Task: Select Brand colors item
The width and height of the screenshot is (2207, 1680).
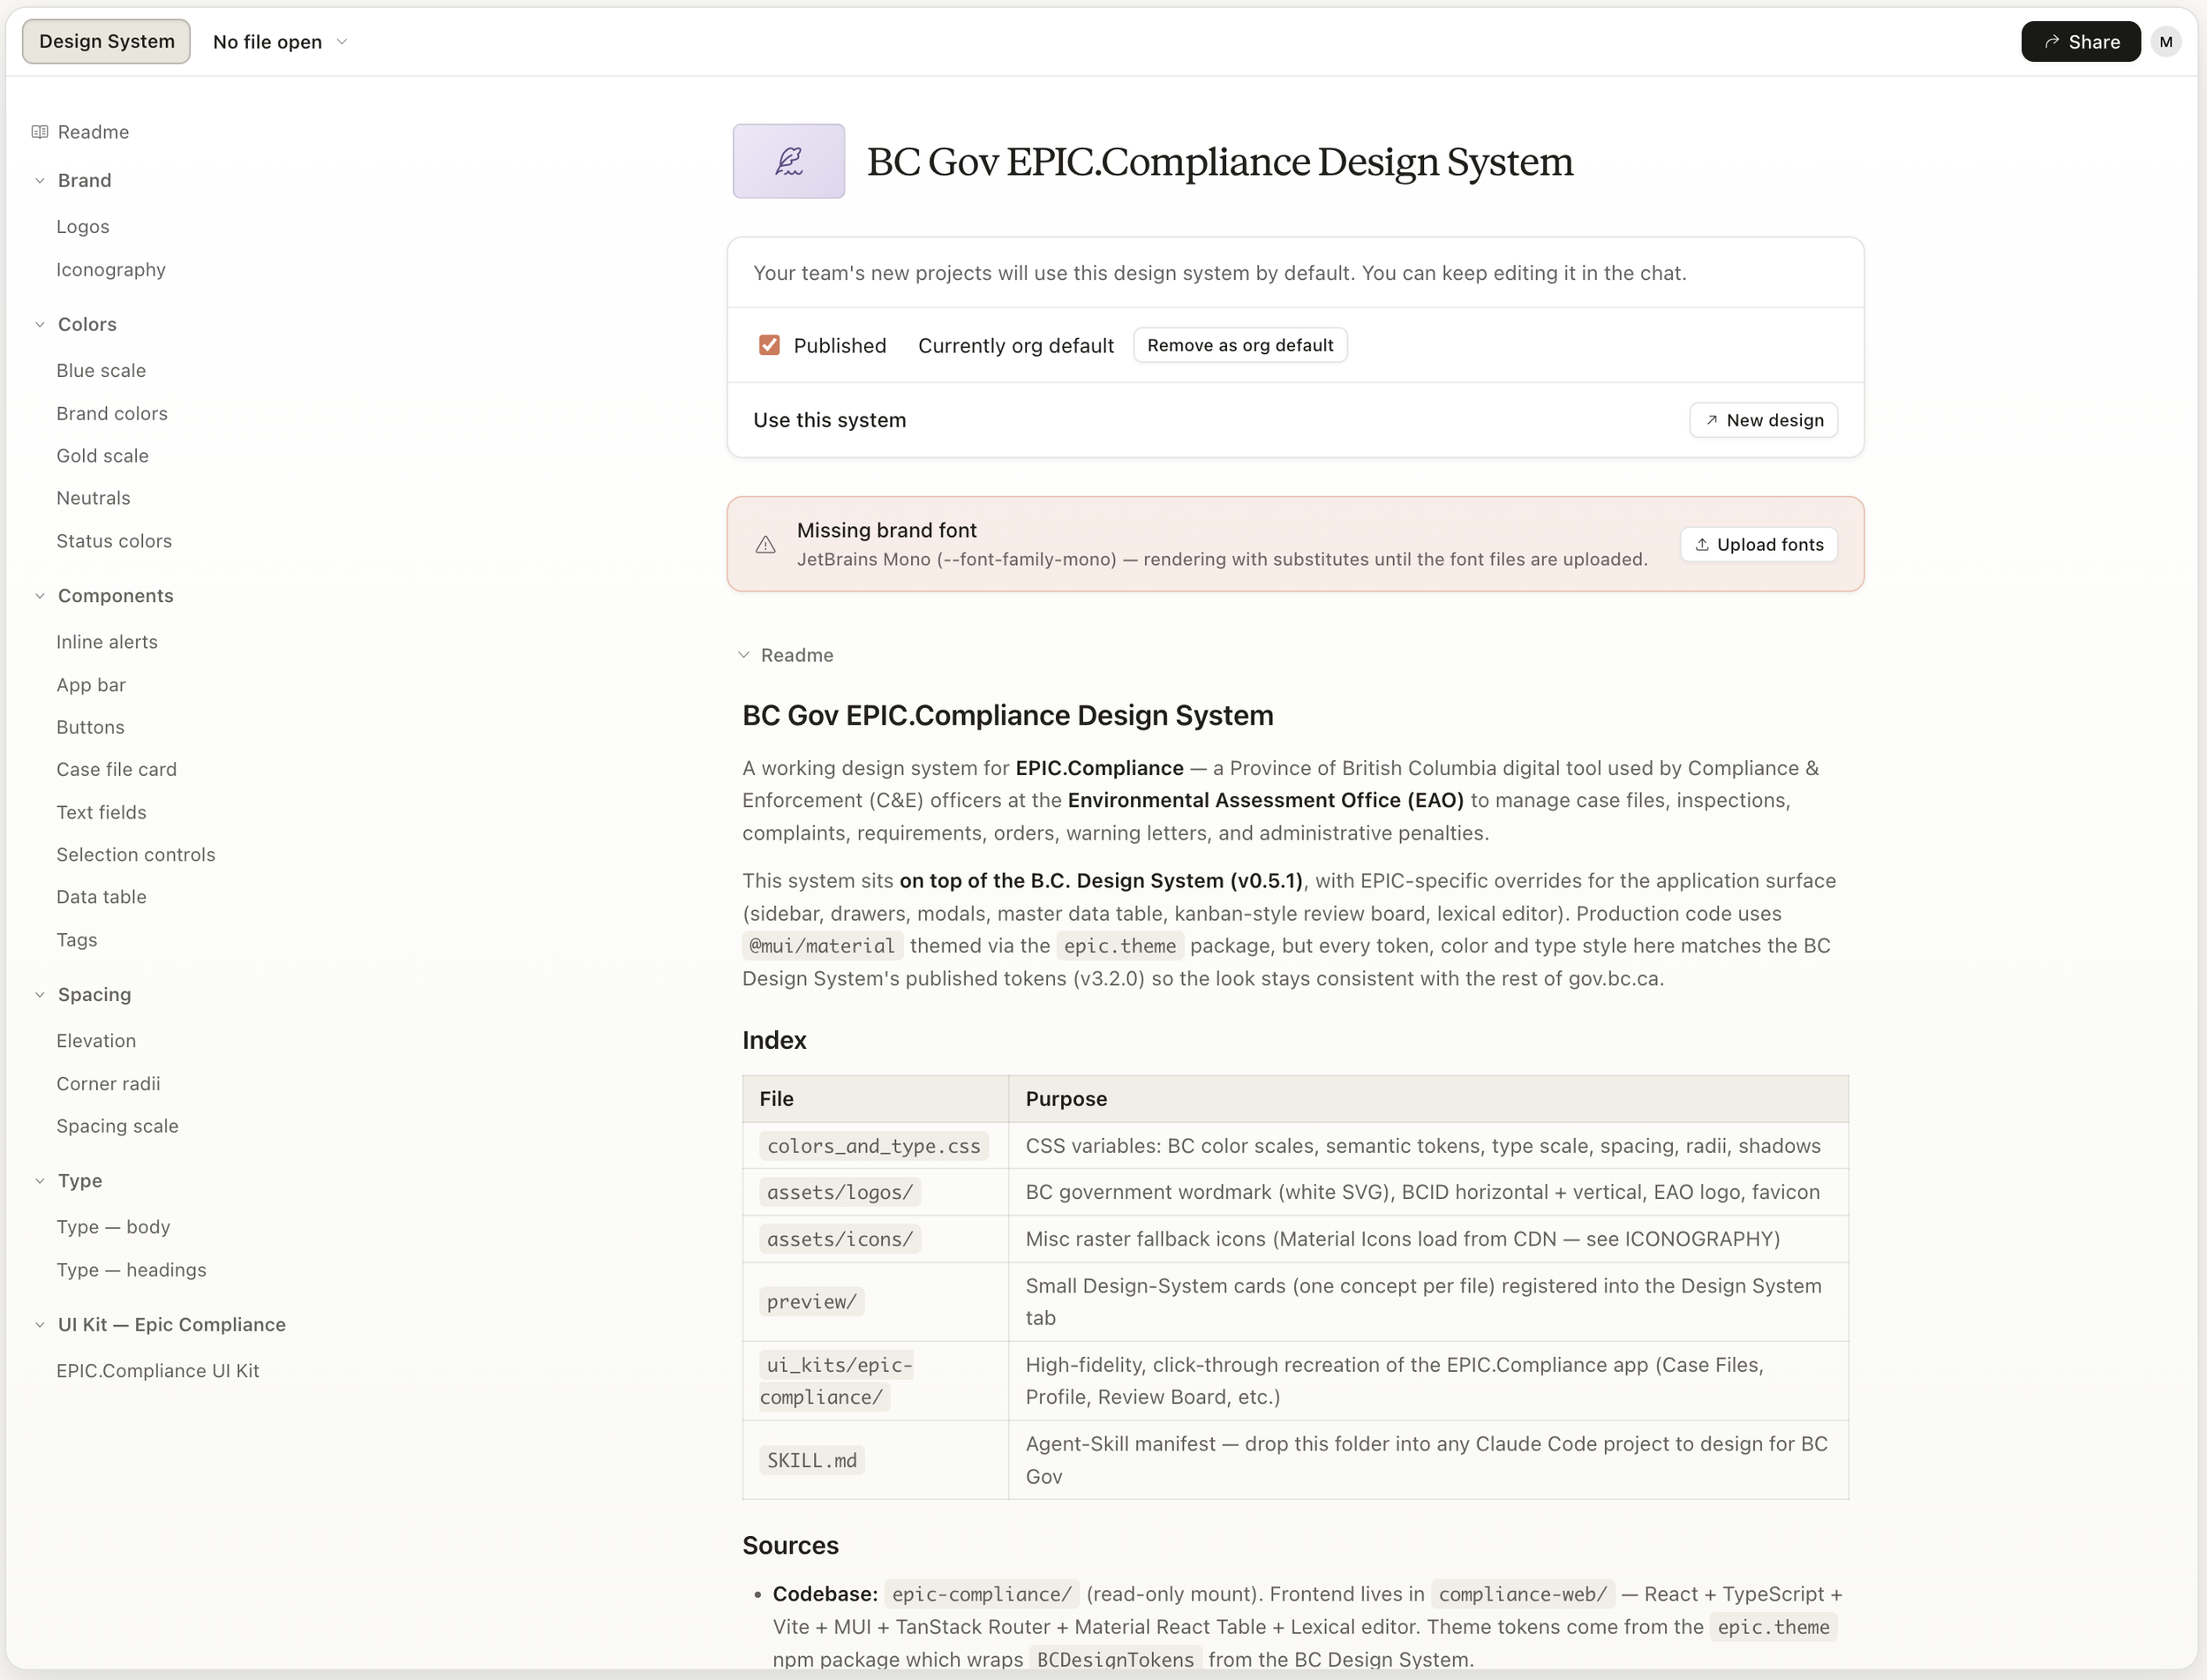Action: point(112,414)
